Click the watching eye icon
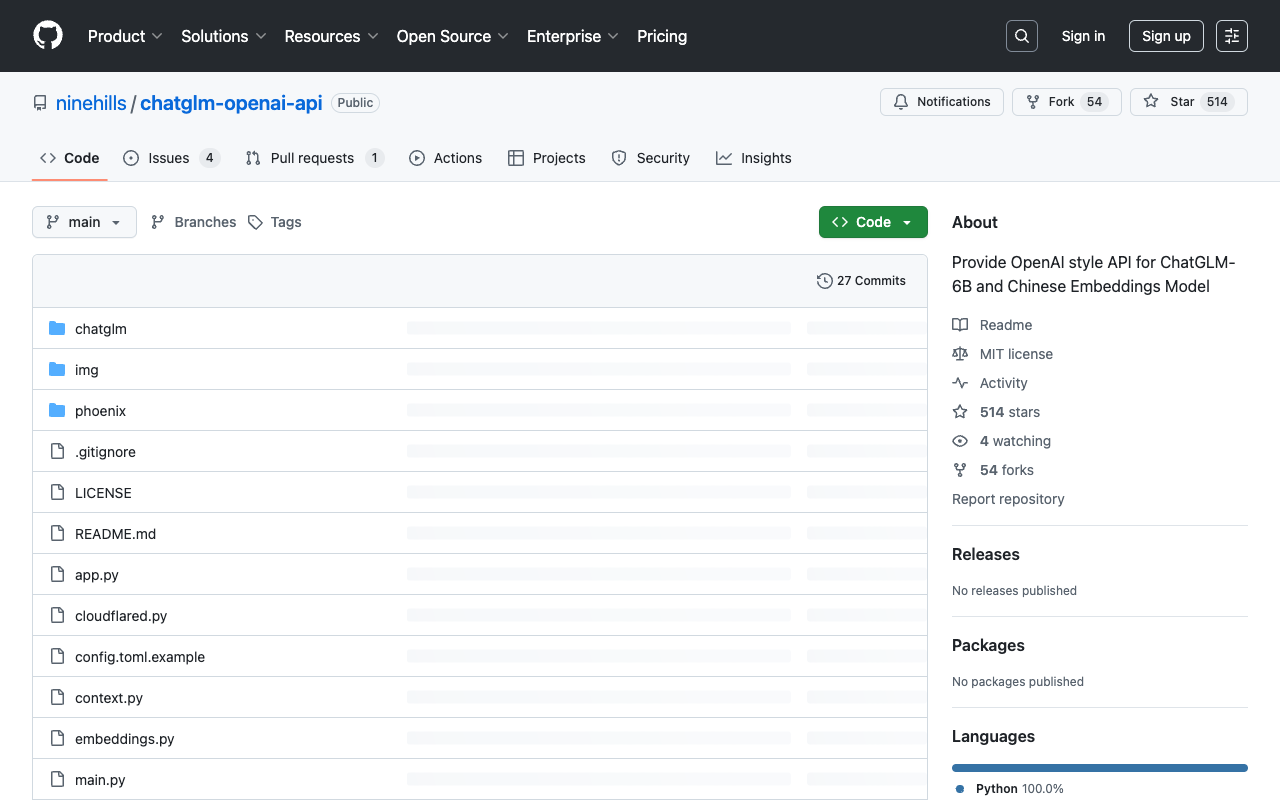Viewport: 1280px width, 800px height. 960,441
